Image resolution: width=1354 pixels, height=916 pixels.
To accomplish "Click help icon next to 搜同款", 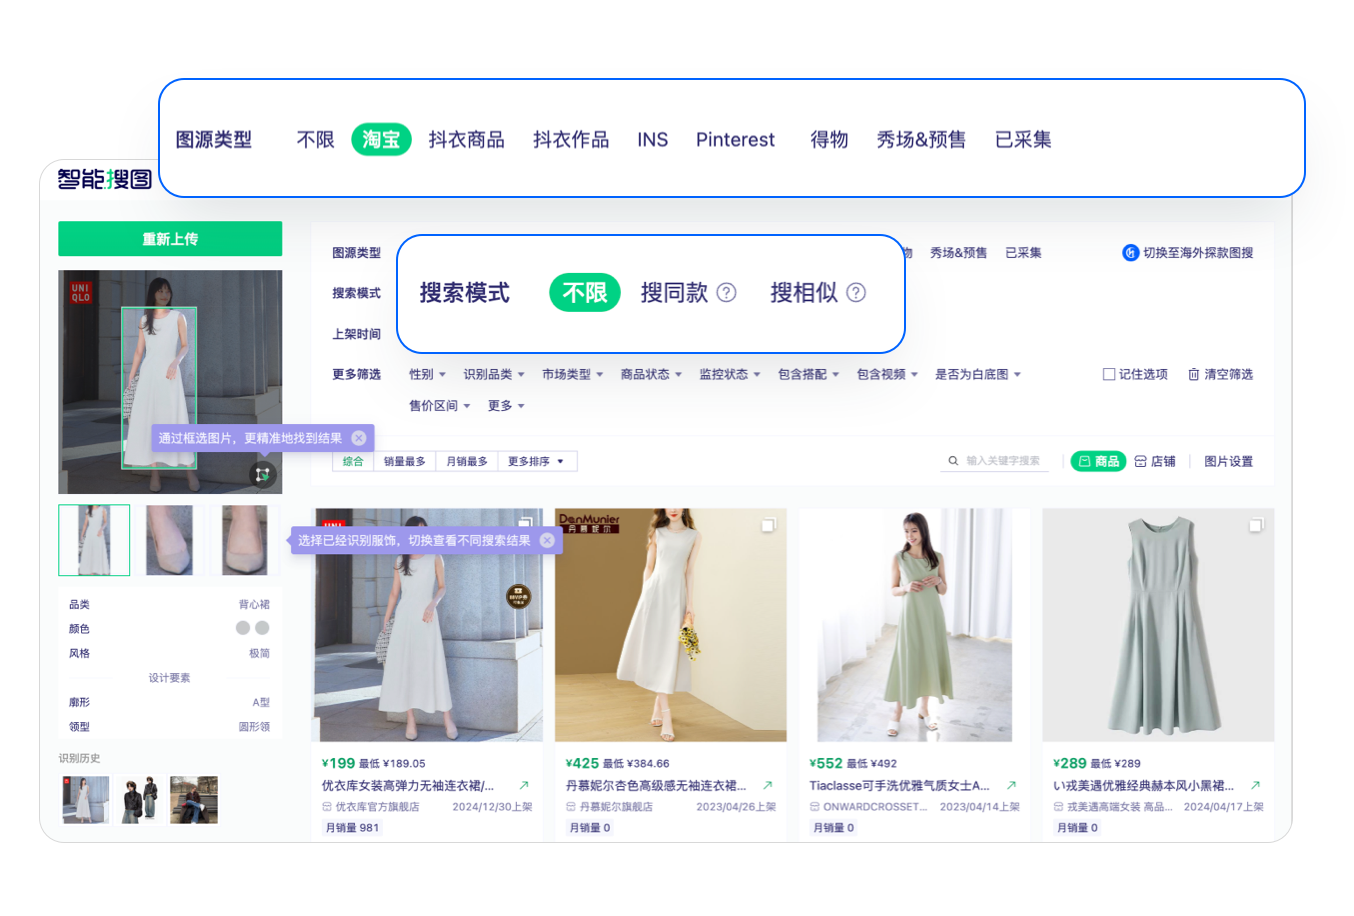I will pos(727,293).
